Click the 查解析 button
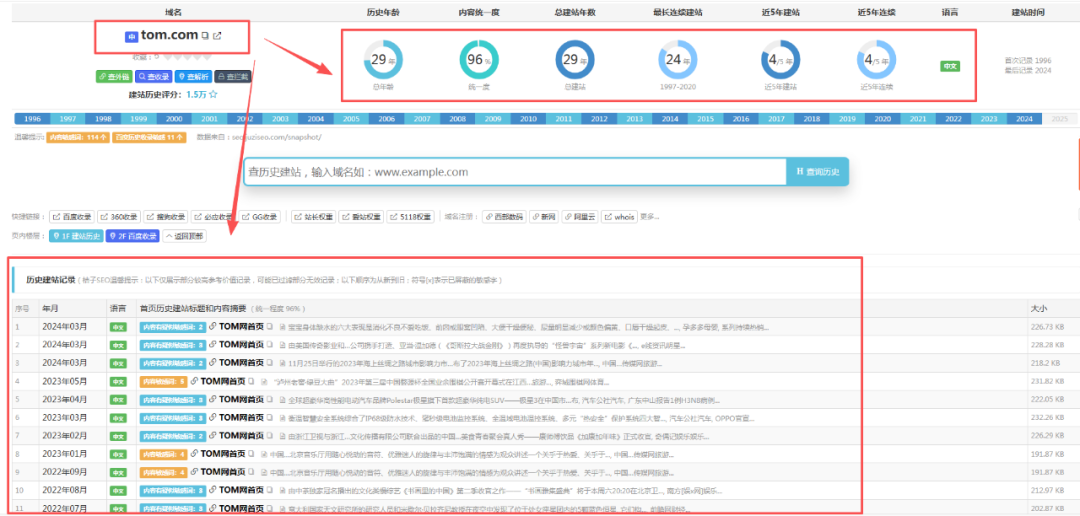1080x516 pixels. 194,76
